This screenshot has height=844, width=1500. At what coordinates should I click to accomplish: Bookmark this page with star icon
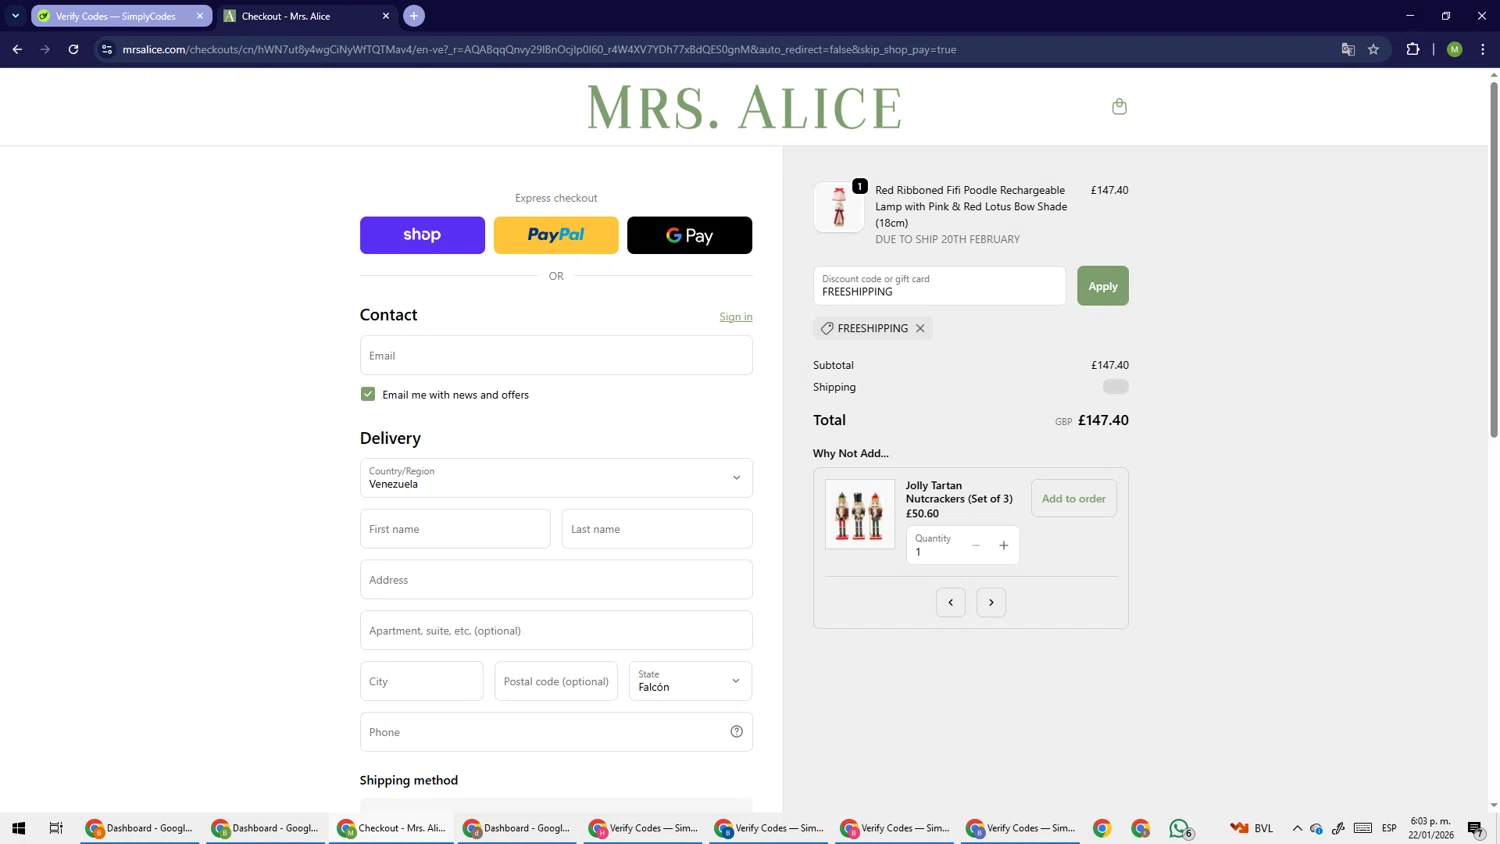click(x=1374, y=49)
